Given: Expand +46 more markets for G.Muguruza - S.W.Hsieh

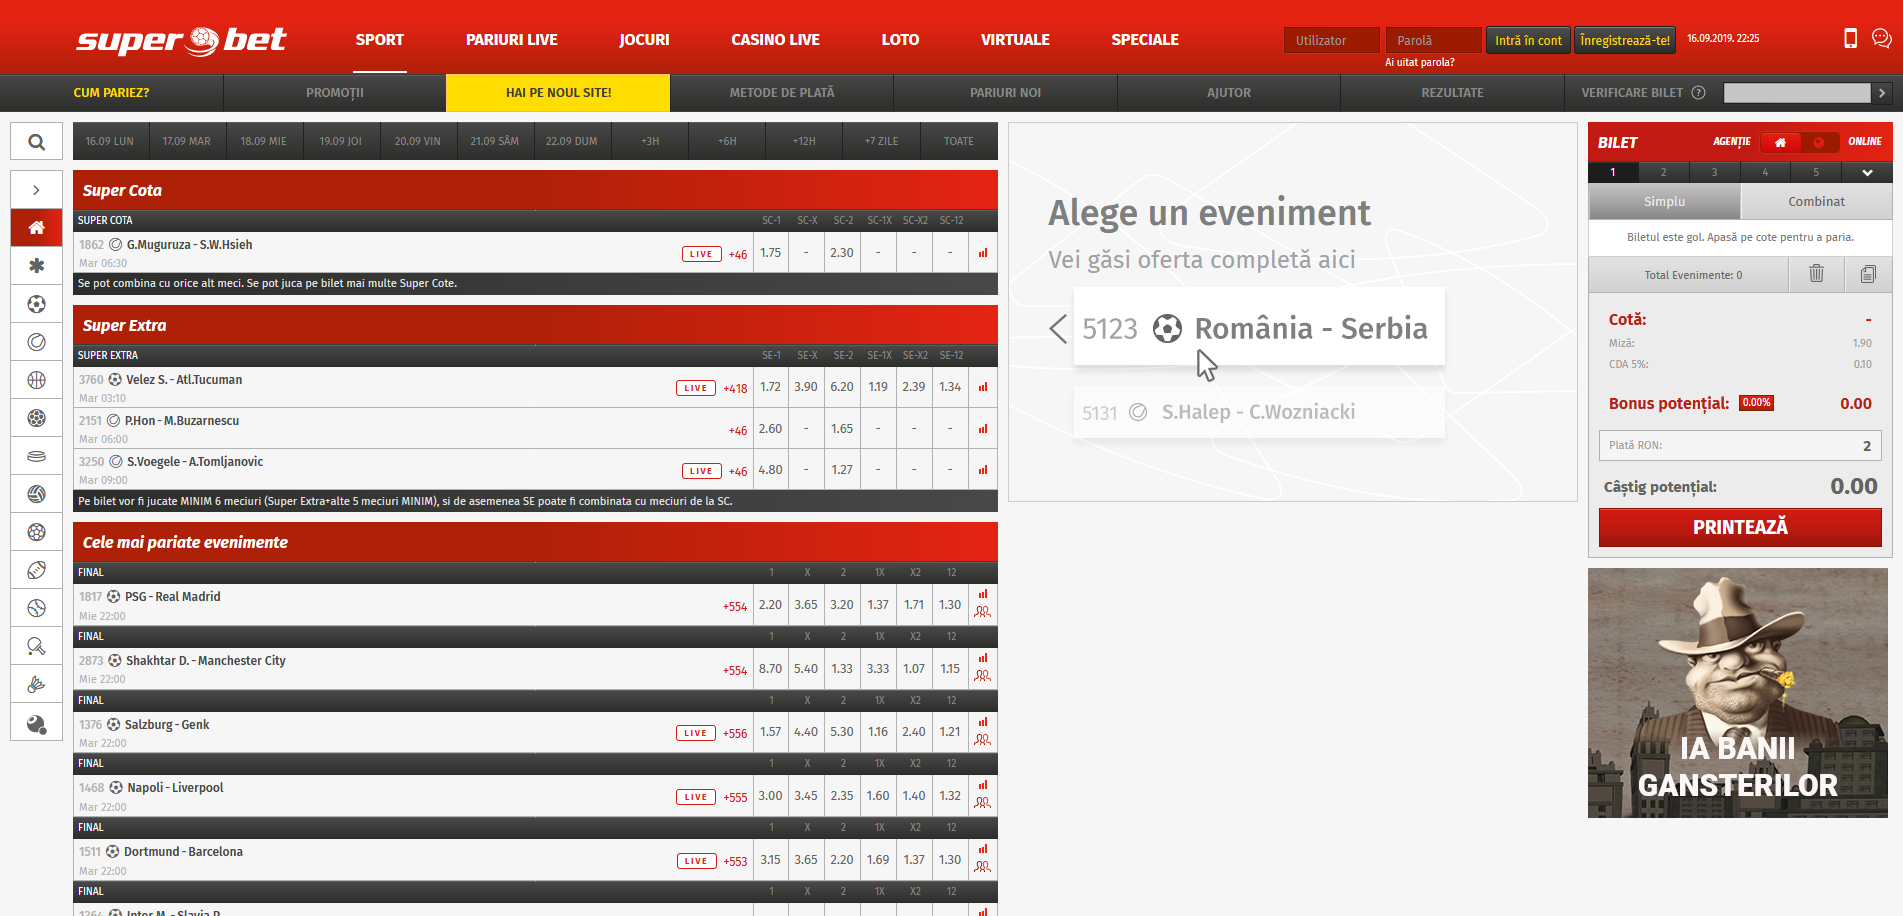Looking at the screenshot, I should (x=738, y=254).
